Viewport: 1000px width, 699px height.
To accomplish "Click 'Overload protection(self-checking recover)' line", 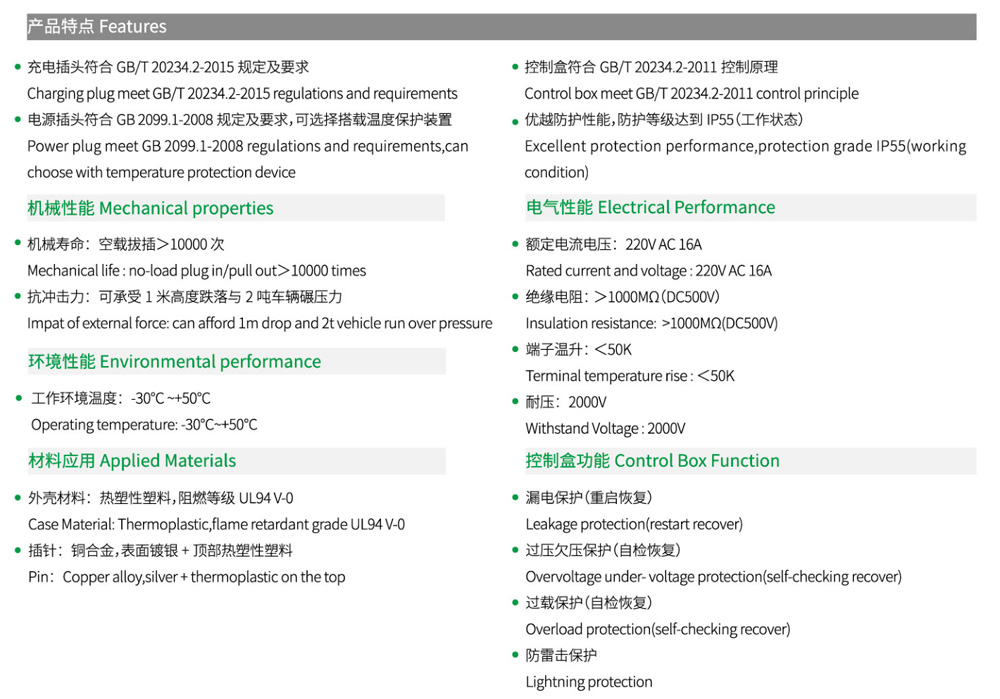I will [x=658, y=629].
